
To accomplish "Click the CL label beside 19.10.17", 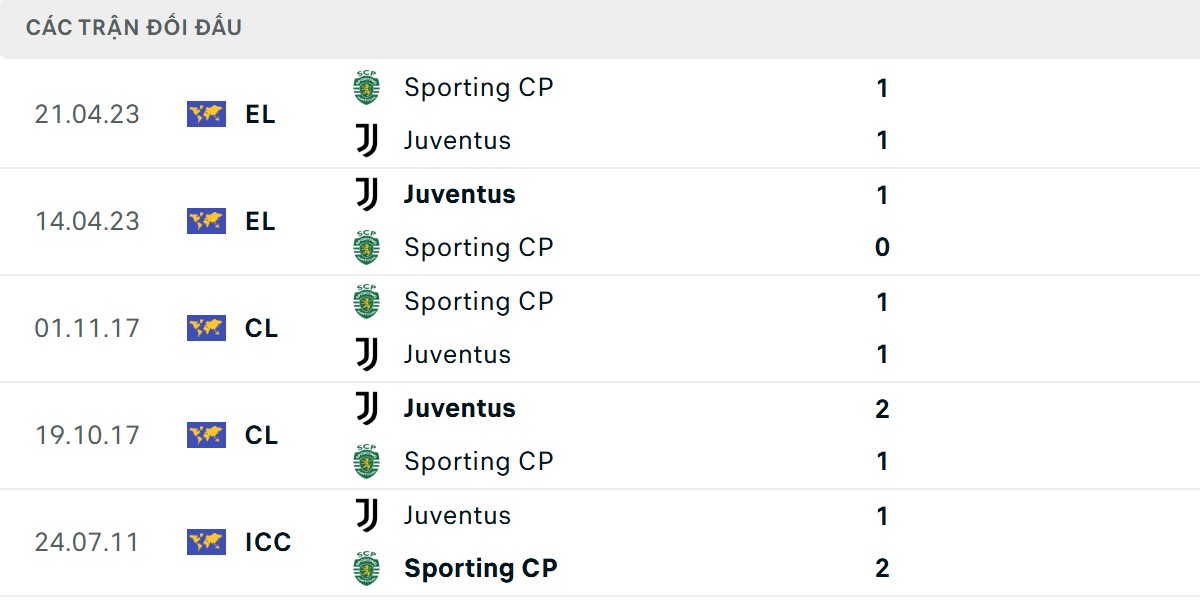I will (263, 435).
